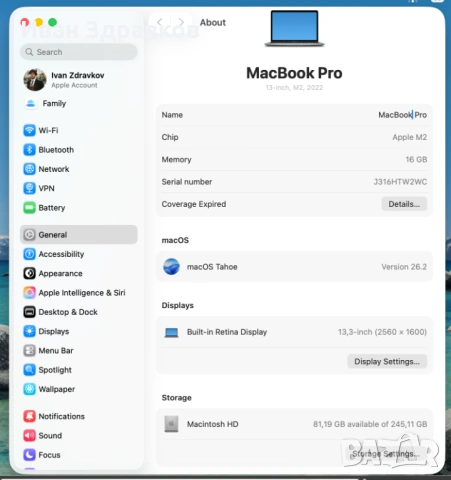Click the macOS Tahoe name text
451x480 pixels.
coord(212,267)
